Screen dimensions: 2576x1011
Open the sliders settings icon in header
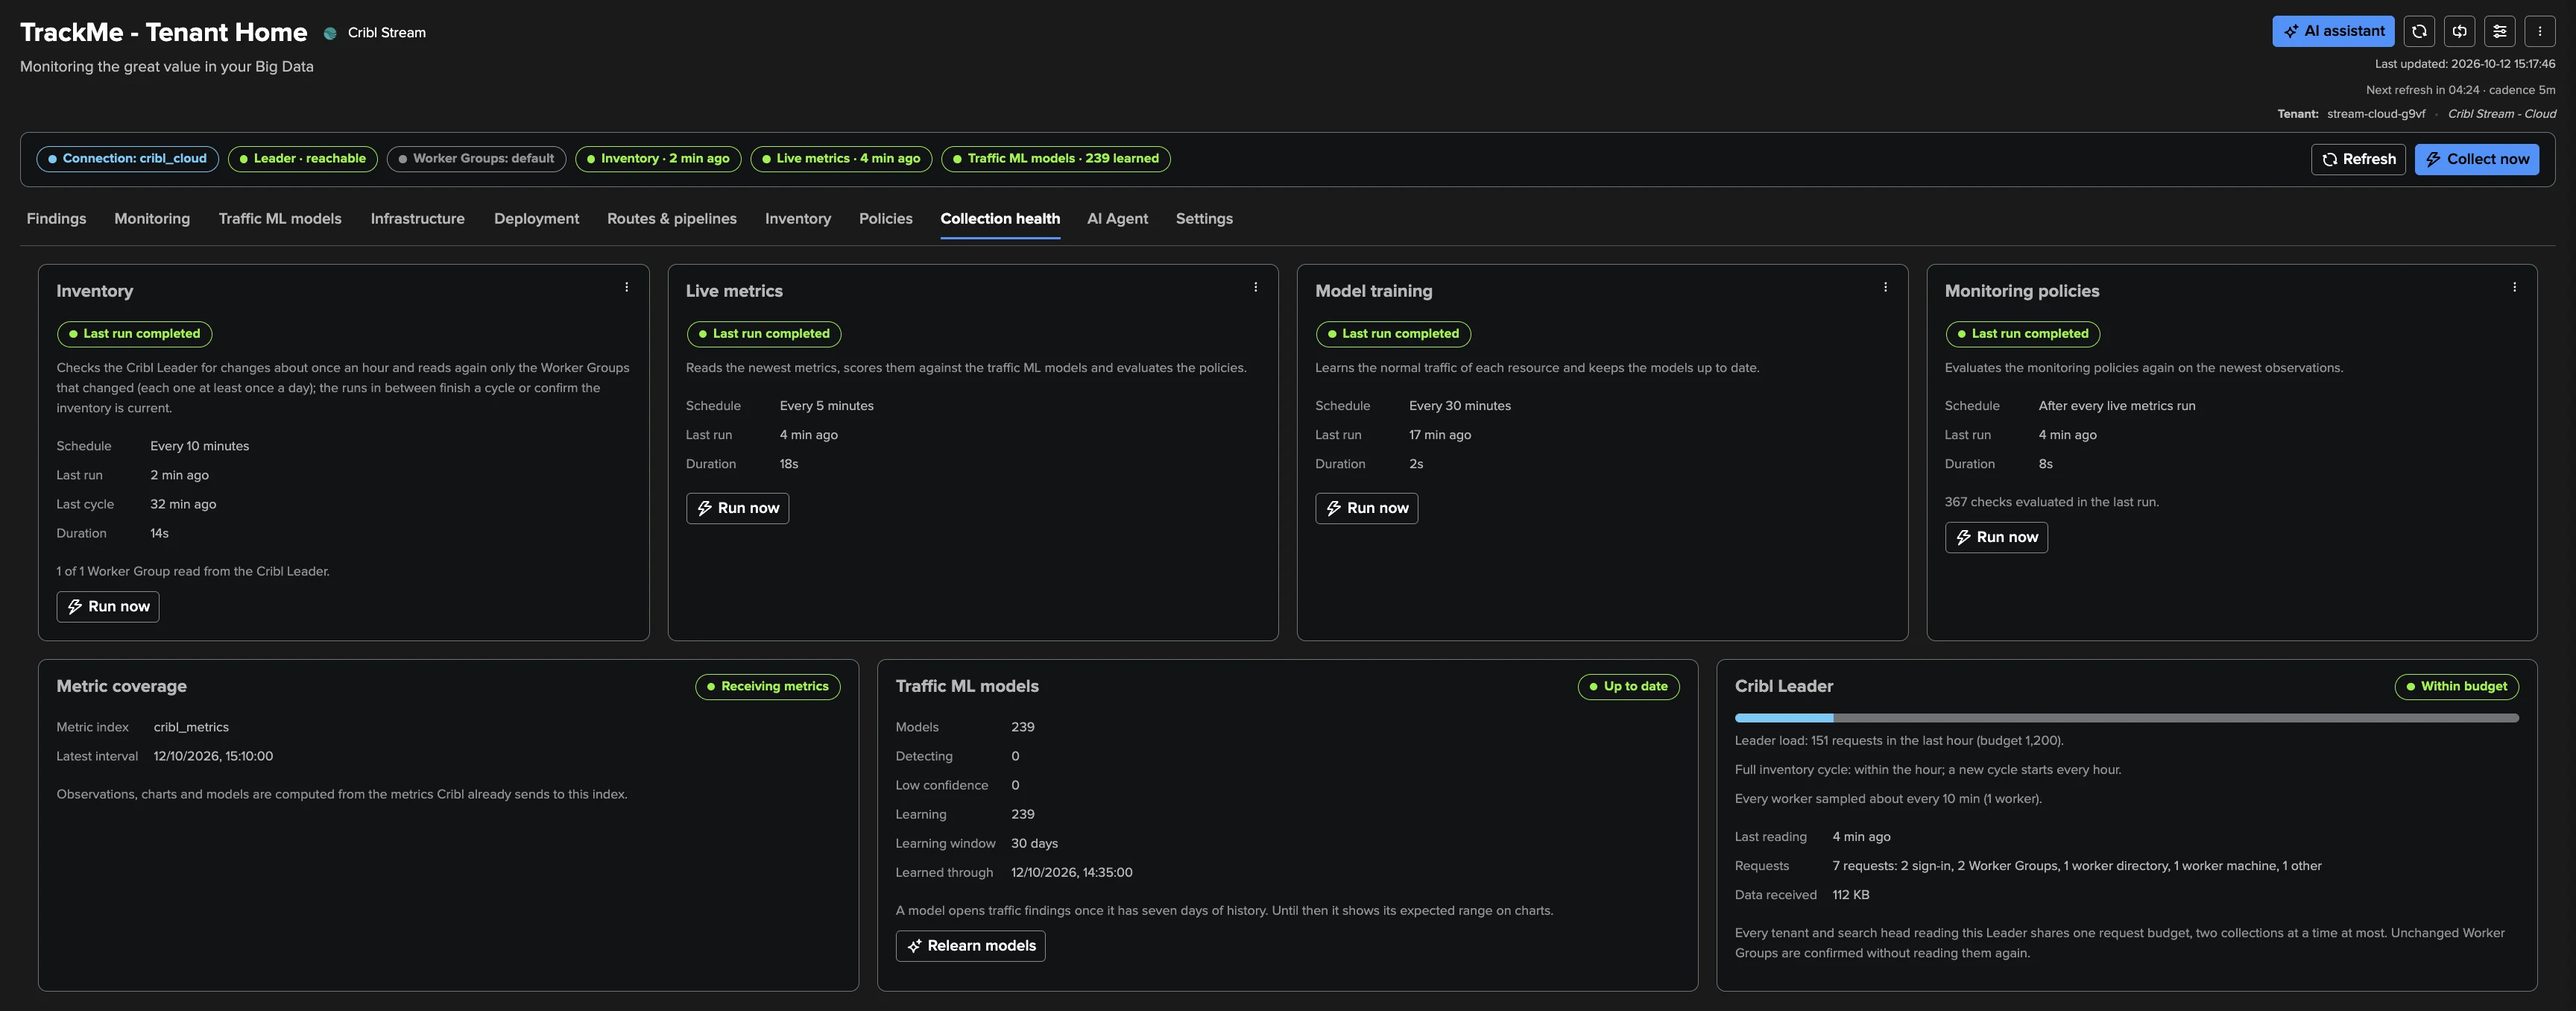pos(2499,31)
